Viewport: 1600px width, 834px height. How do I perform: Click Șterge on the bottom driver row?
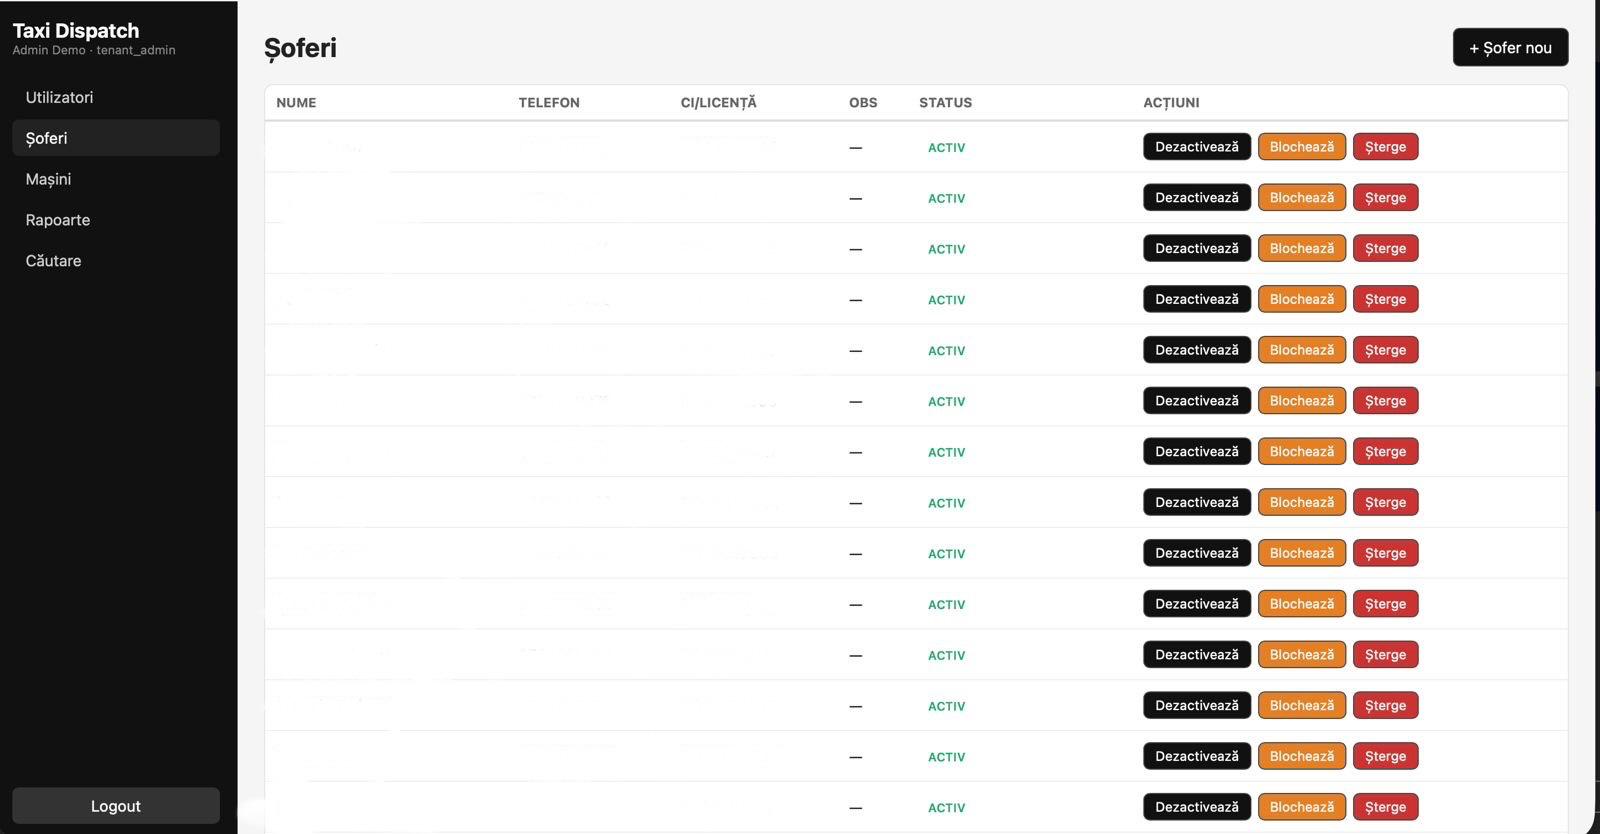pos(1385,807)
